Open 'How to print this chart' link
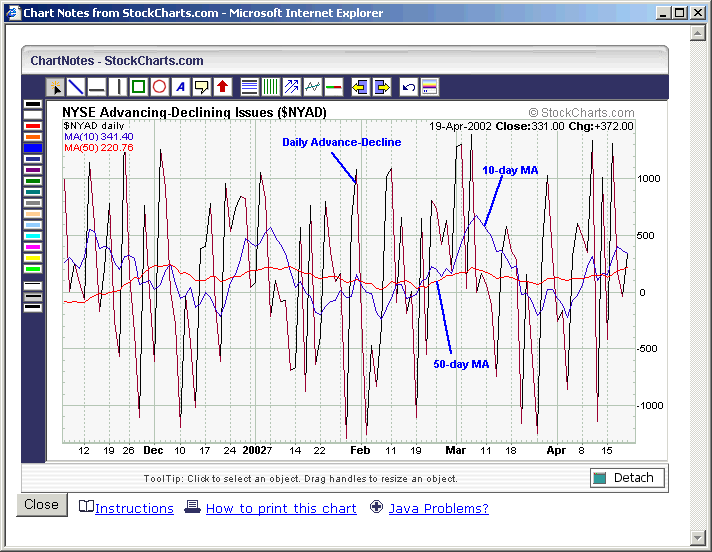 coord(281,508)
